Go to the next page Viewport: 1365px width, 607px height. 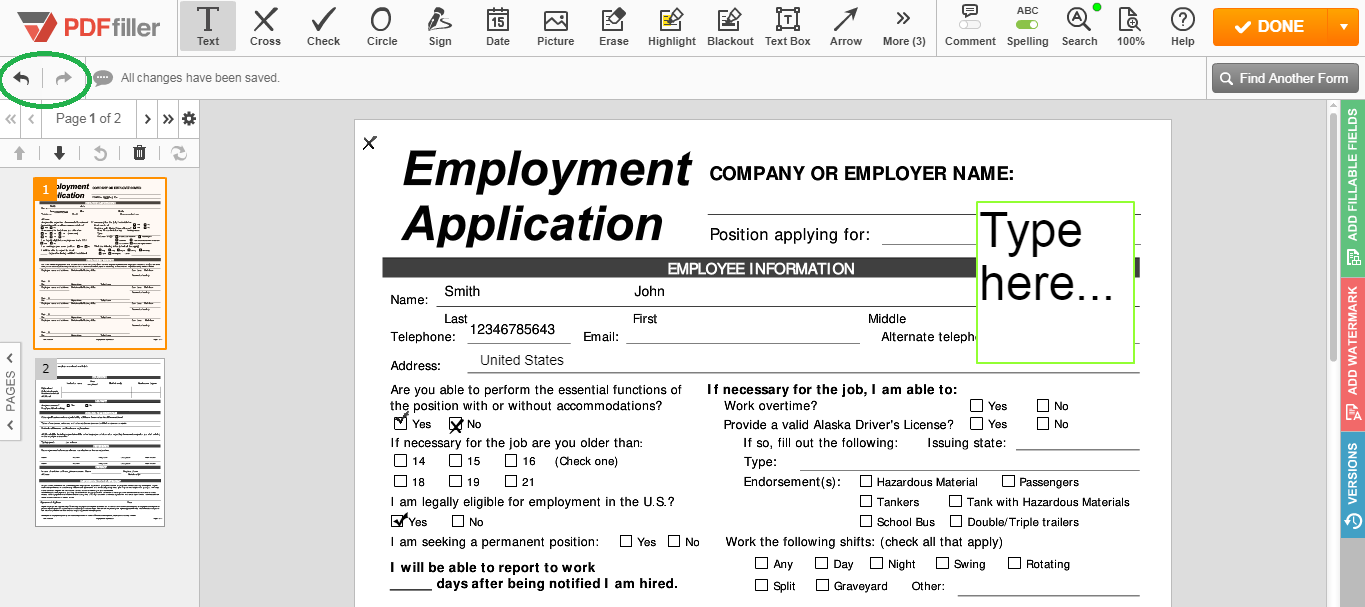(147, 119)
